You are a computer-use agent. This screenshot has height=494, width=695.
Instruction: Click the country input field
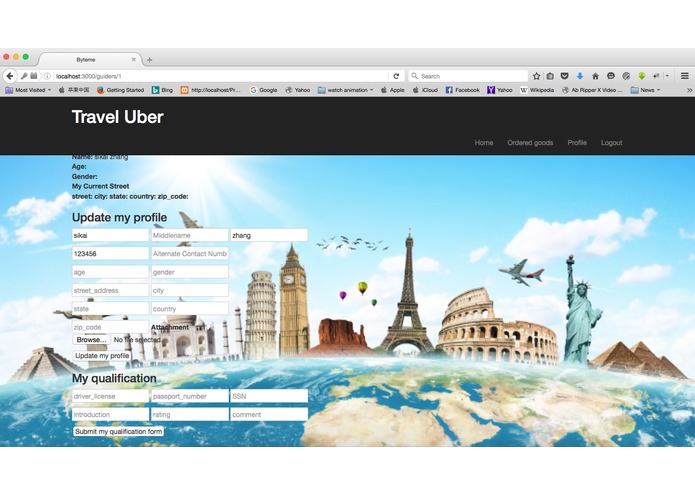click(x=190, y=308)
